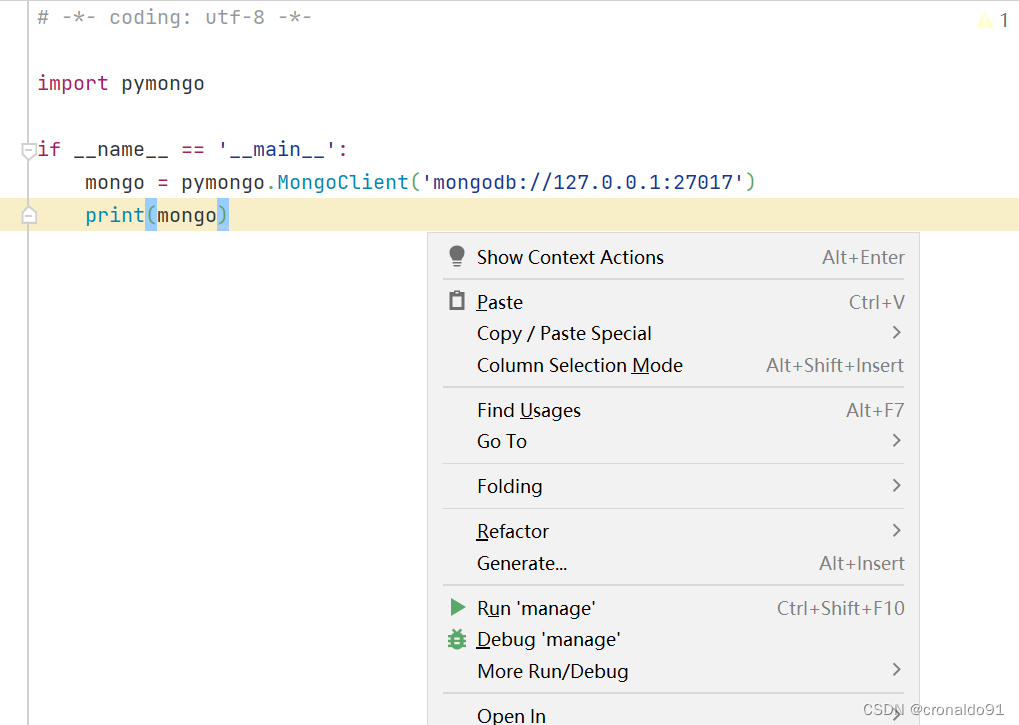Click the green Run triangle icon
Image resolution: width=1019 pixels, height=725 pixels.
(x=458, y=607)
